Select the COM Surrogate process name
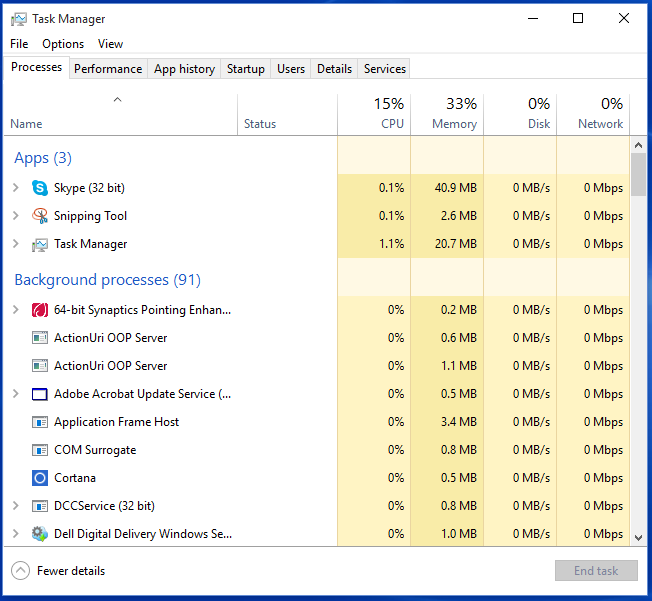The width and height of the screenshot is (652, 601). 95,450
